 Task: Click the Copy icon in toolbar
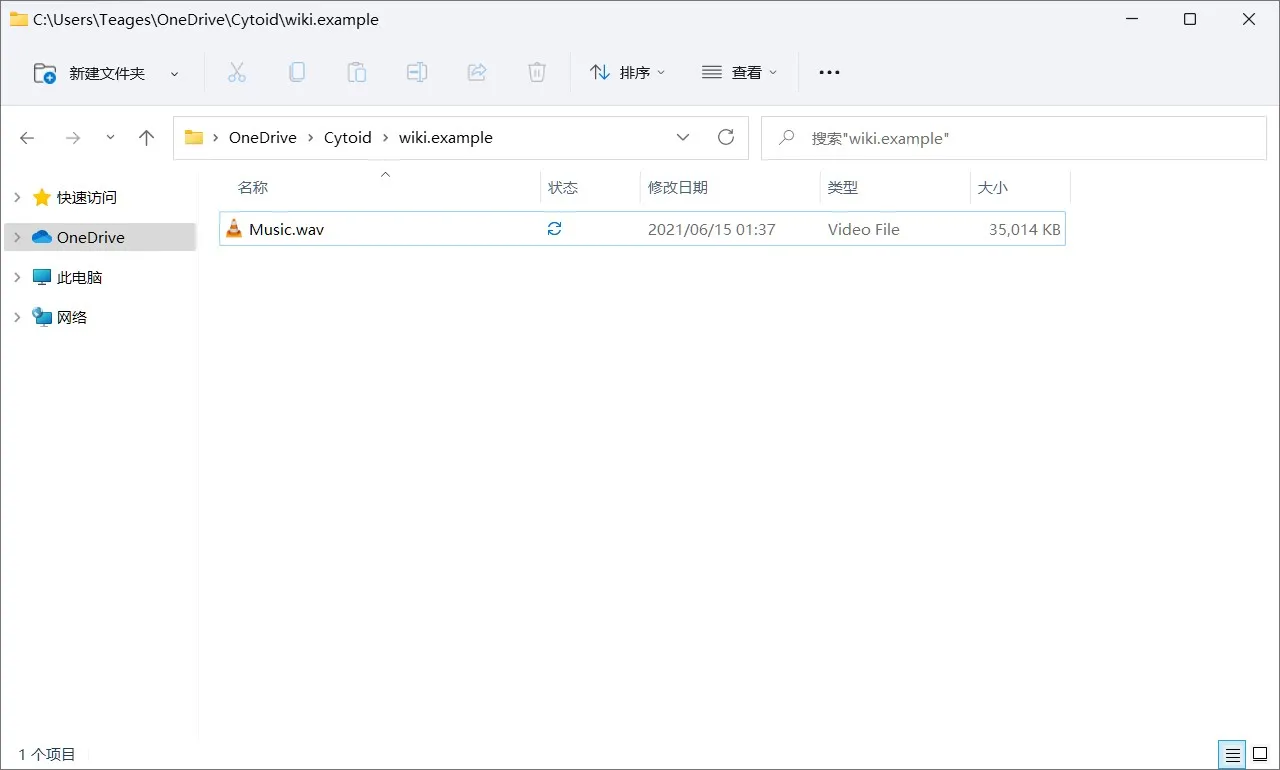297,73
